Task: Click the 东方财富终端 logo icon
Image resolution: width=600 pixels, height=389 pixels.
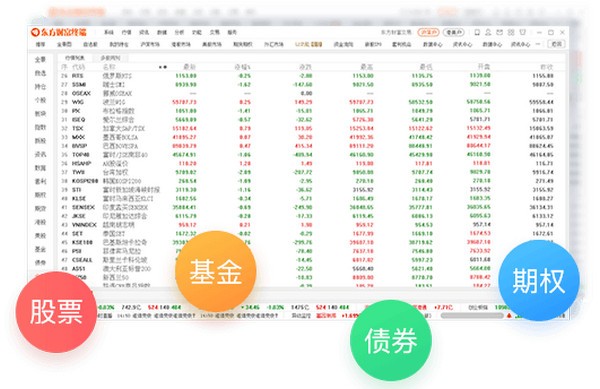Action: [x=35, y=32]
